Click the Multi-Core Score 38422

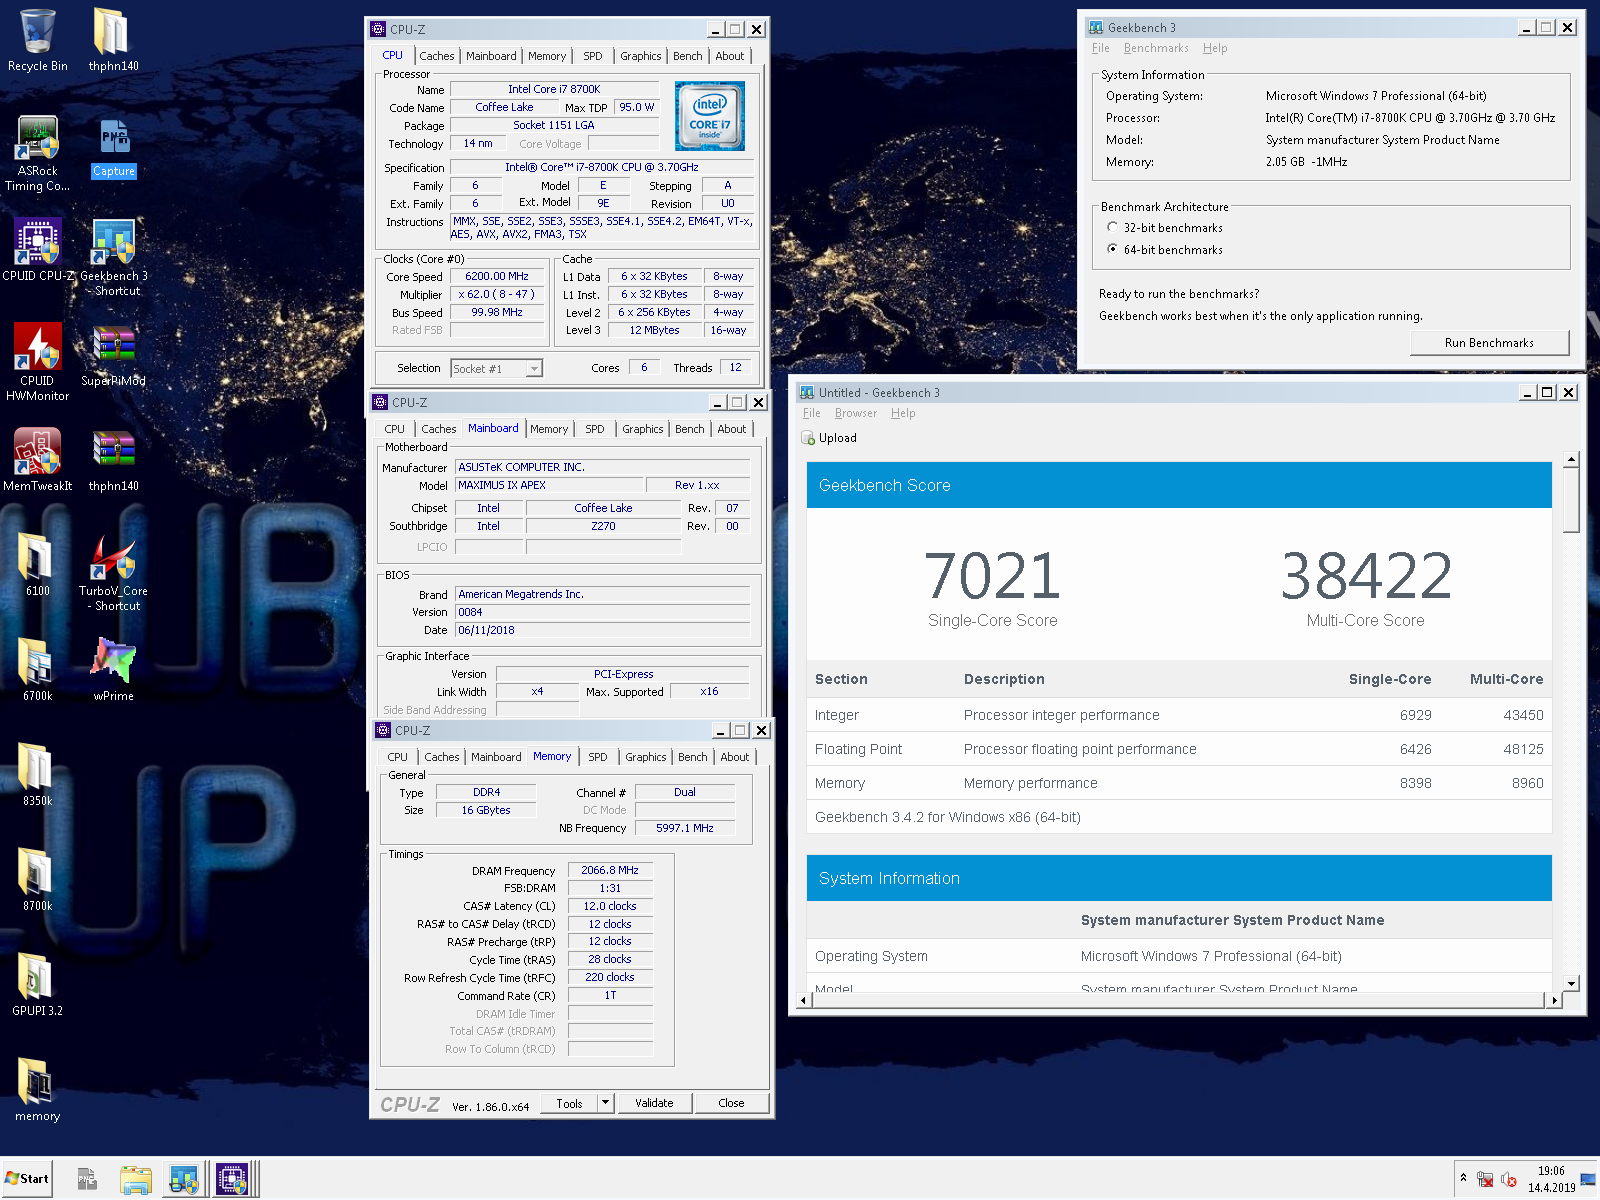[1366, 577]
